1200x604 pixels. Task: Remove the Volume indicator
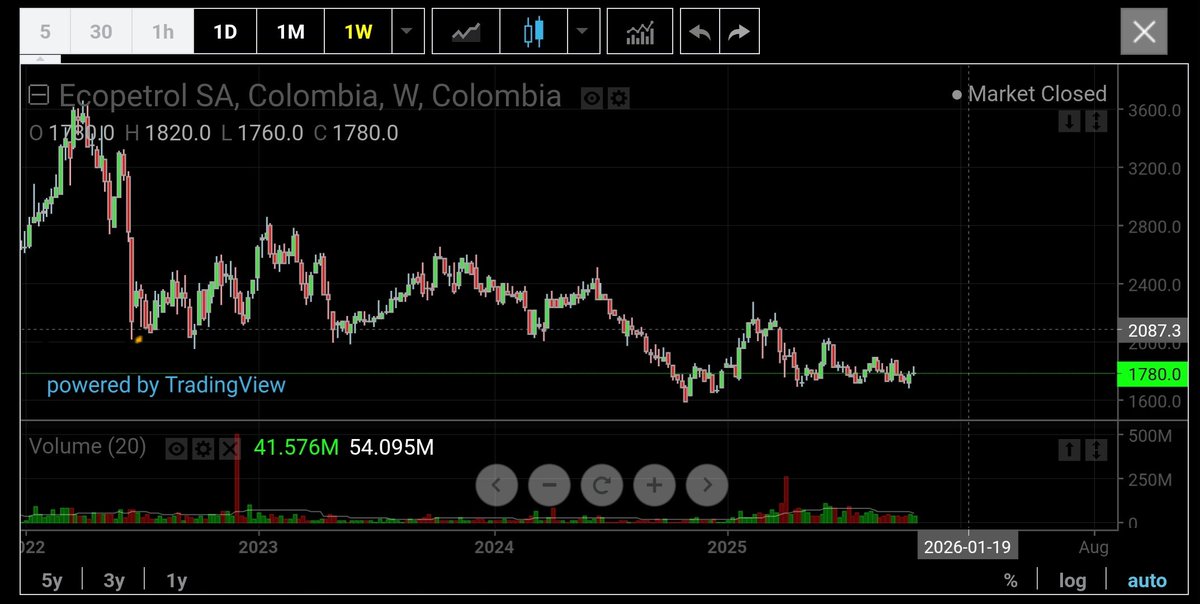tap(230, 449)
